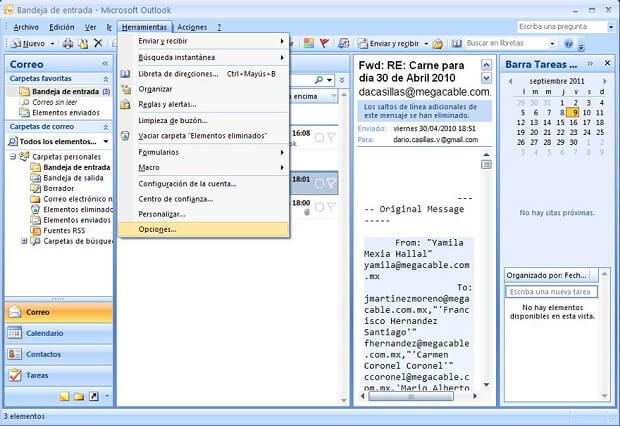Viewport: 620px width, 426px height.
Task: Click the Notes icon in the navigation pane bottom bar
Action: click(x=65, y=396)
